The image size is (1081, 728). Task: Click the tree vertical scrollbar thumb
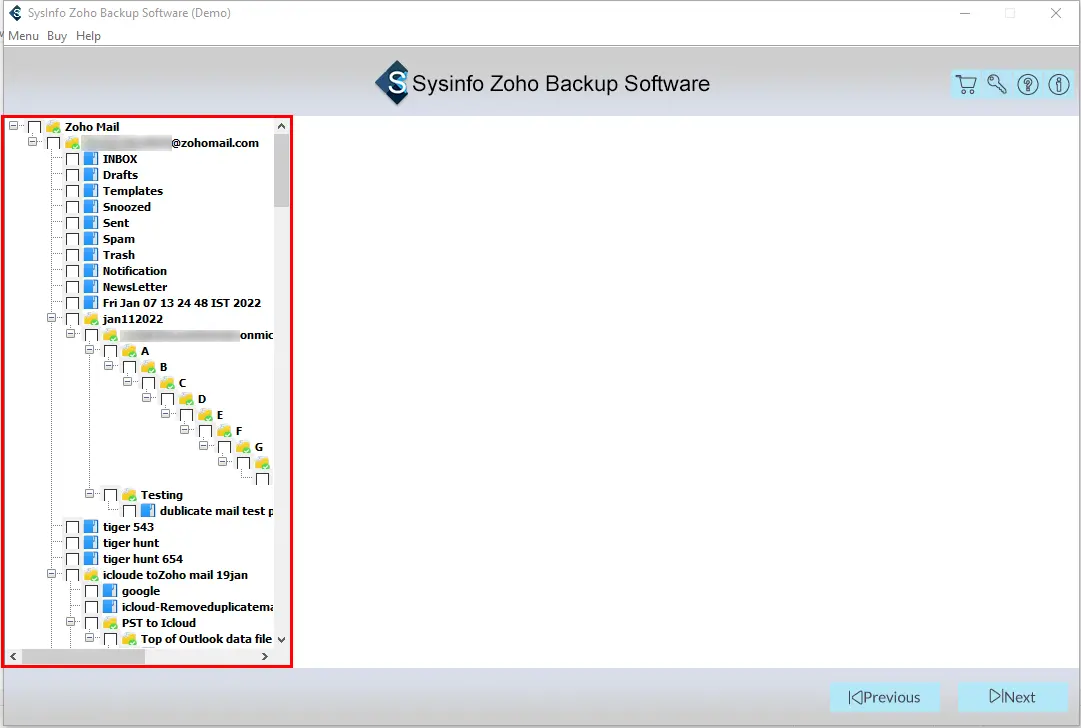pos(281,170)
